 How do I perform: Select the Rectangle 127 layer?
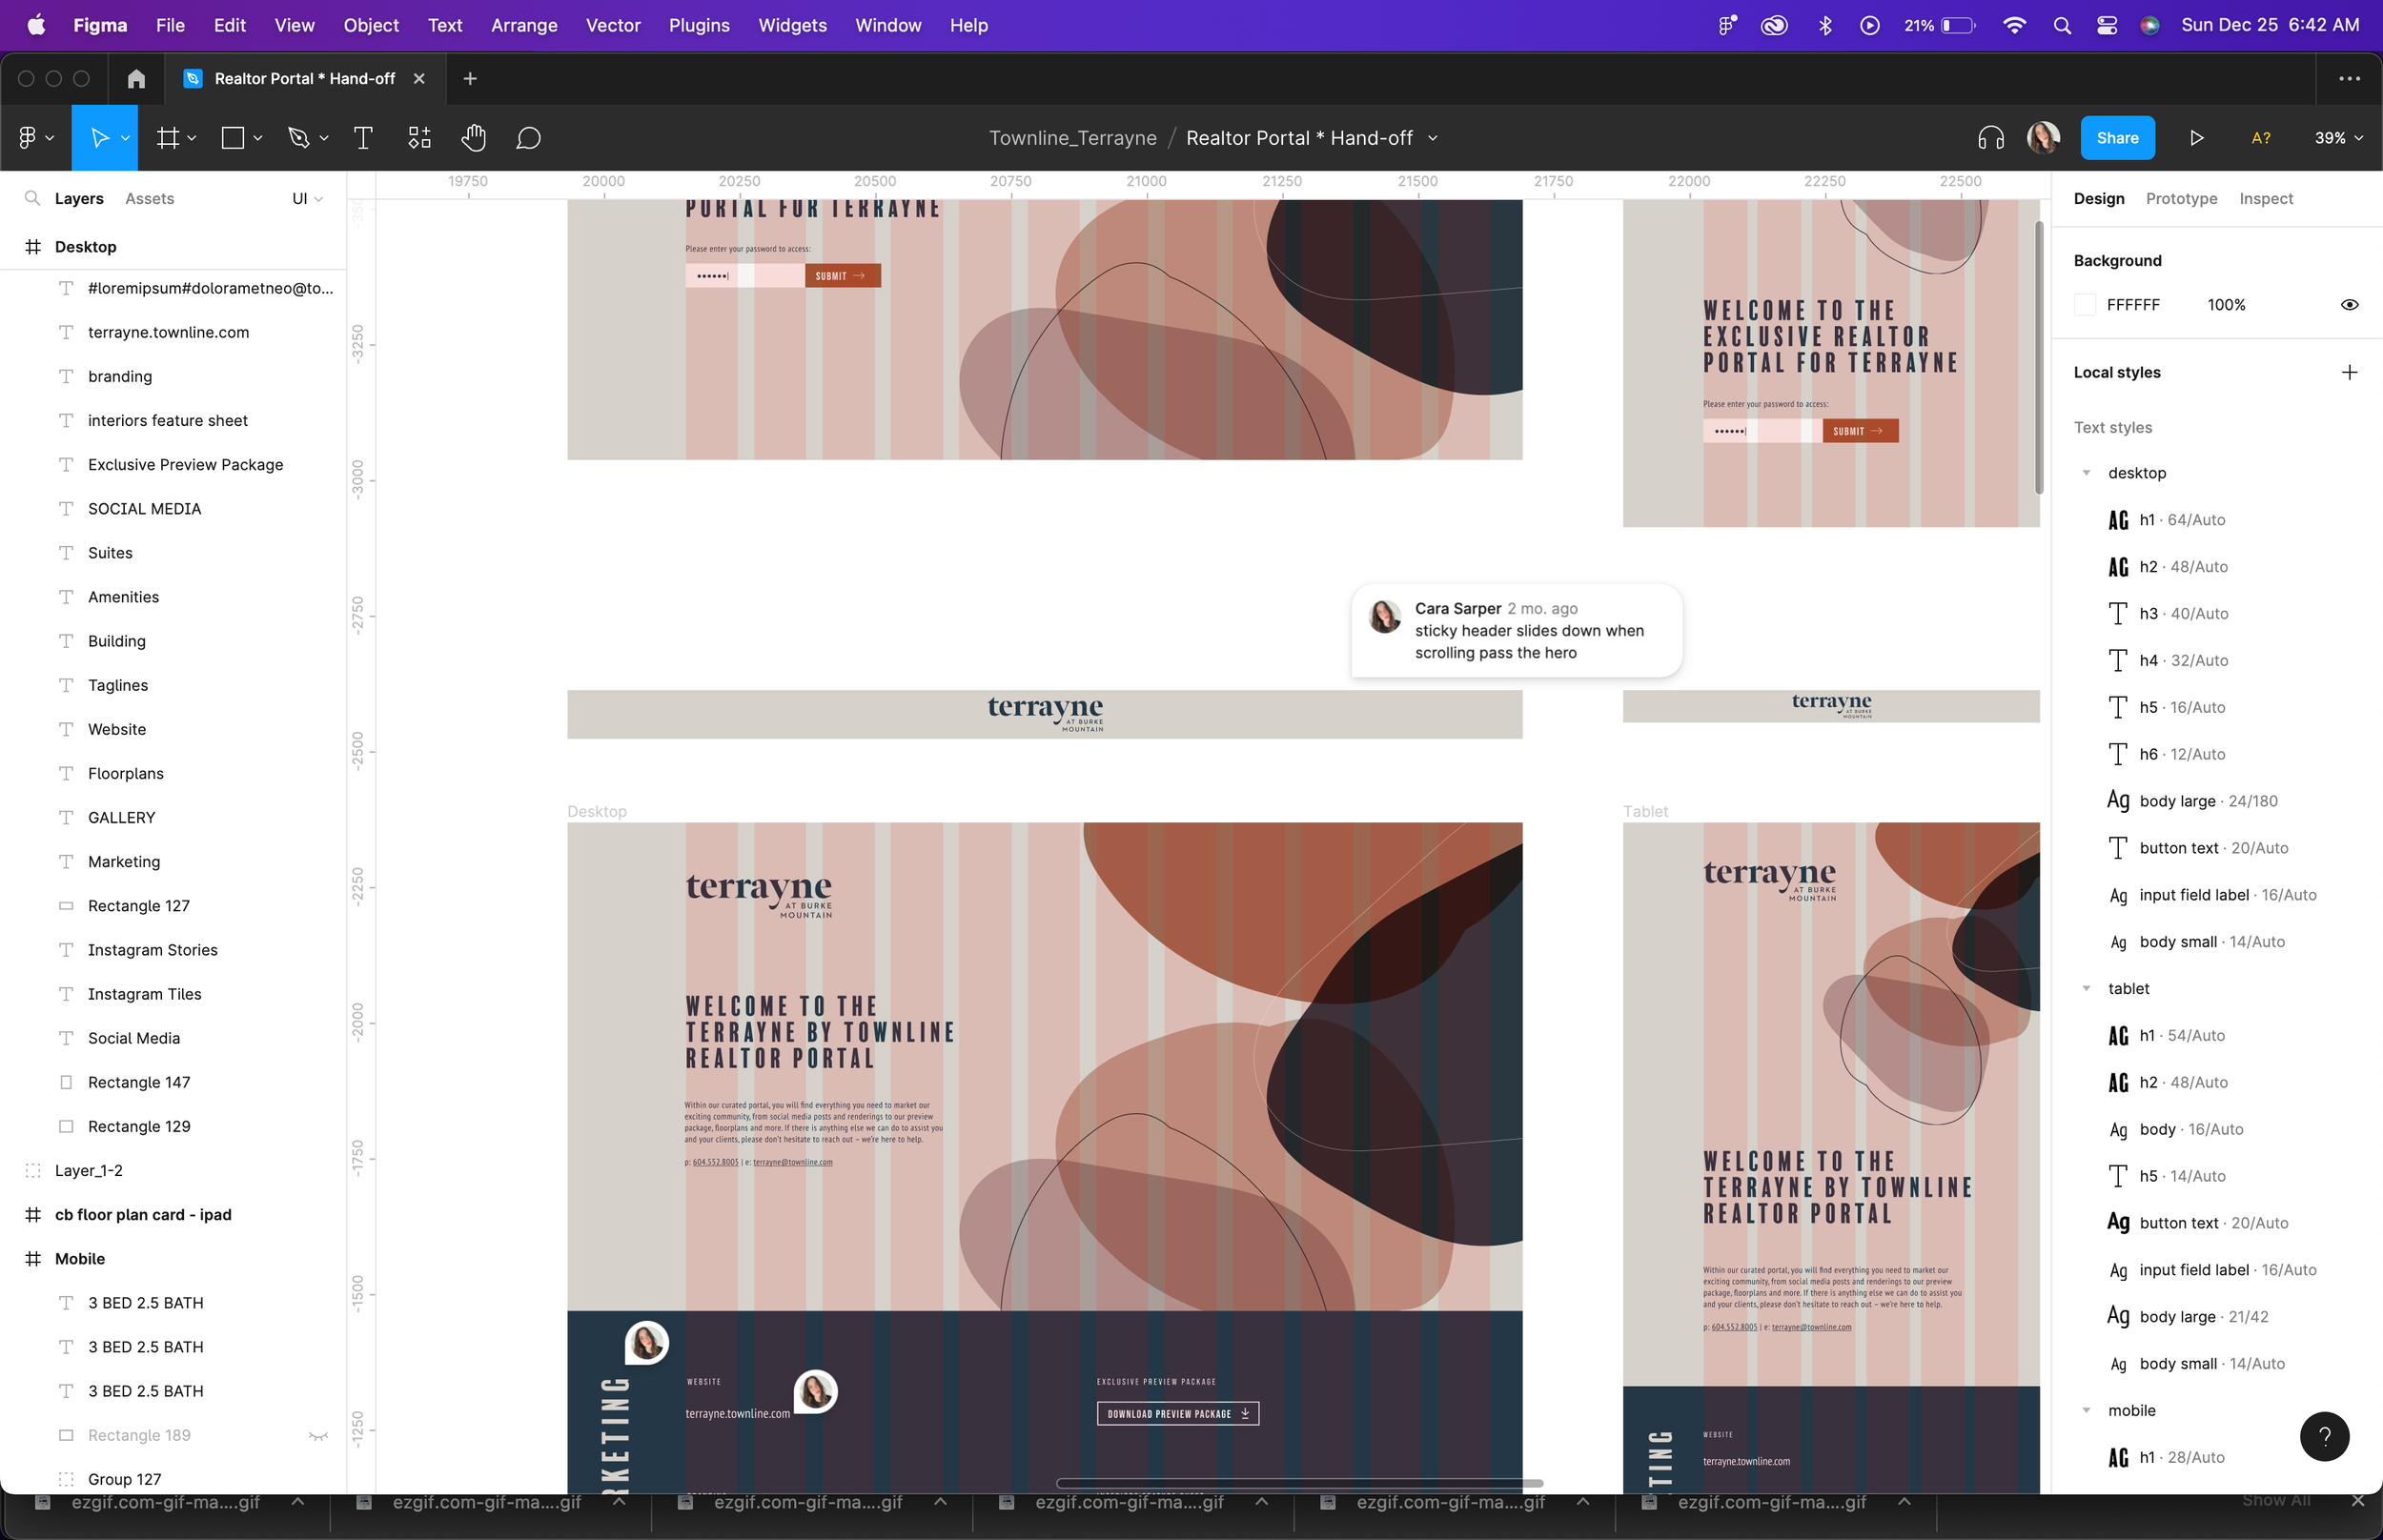(x=139, y=906)
